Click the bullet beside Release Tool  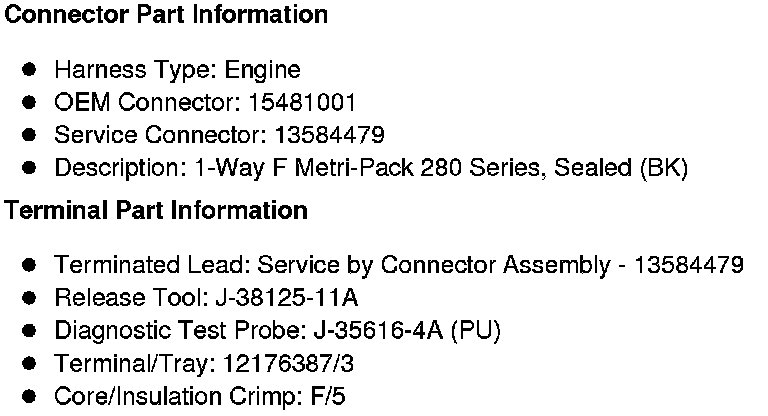pyautogui.click(x=29, y=297)
